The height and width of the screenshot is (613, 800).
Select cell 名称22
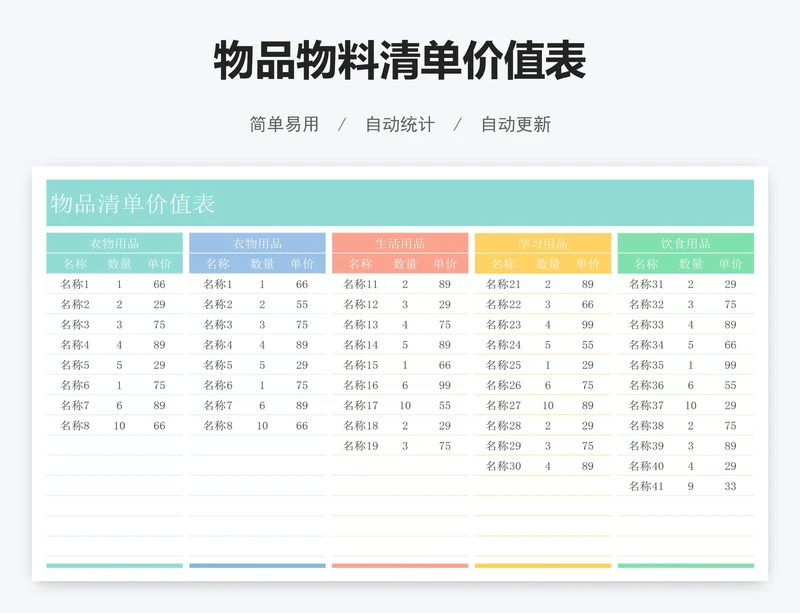(504, 305)
